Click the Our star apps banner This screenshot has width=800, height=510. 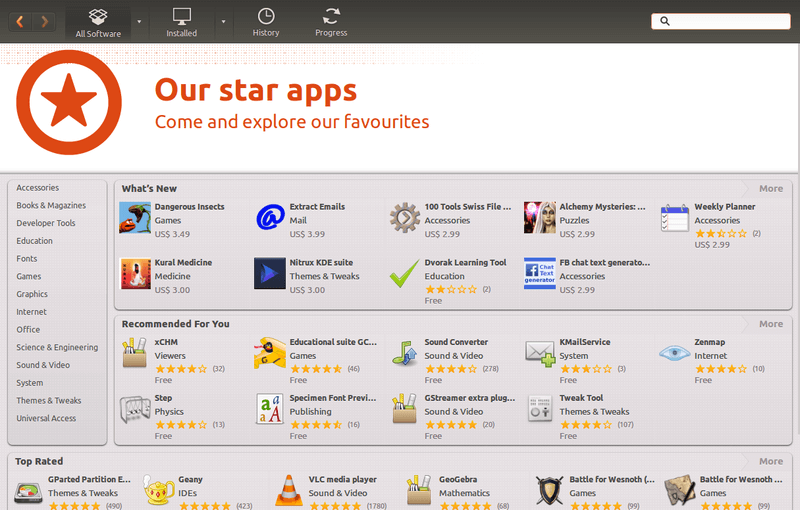tap(399, 108)
